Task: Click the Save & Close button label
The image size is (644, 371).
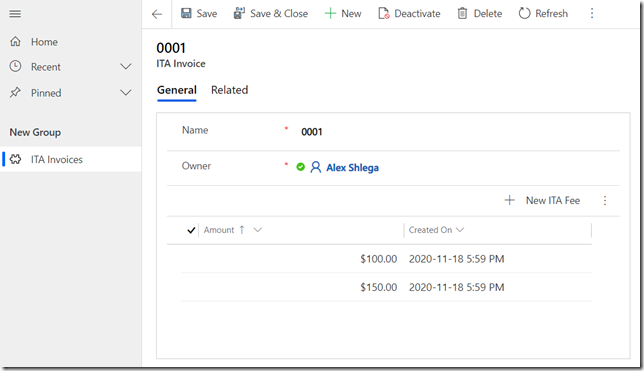Action: (279, 14)
